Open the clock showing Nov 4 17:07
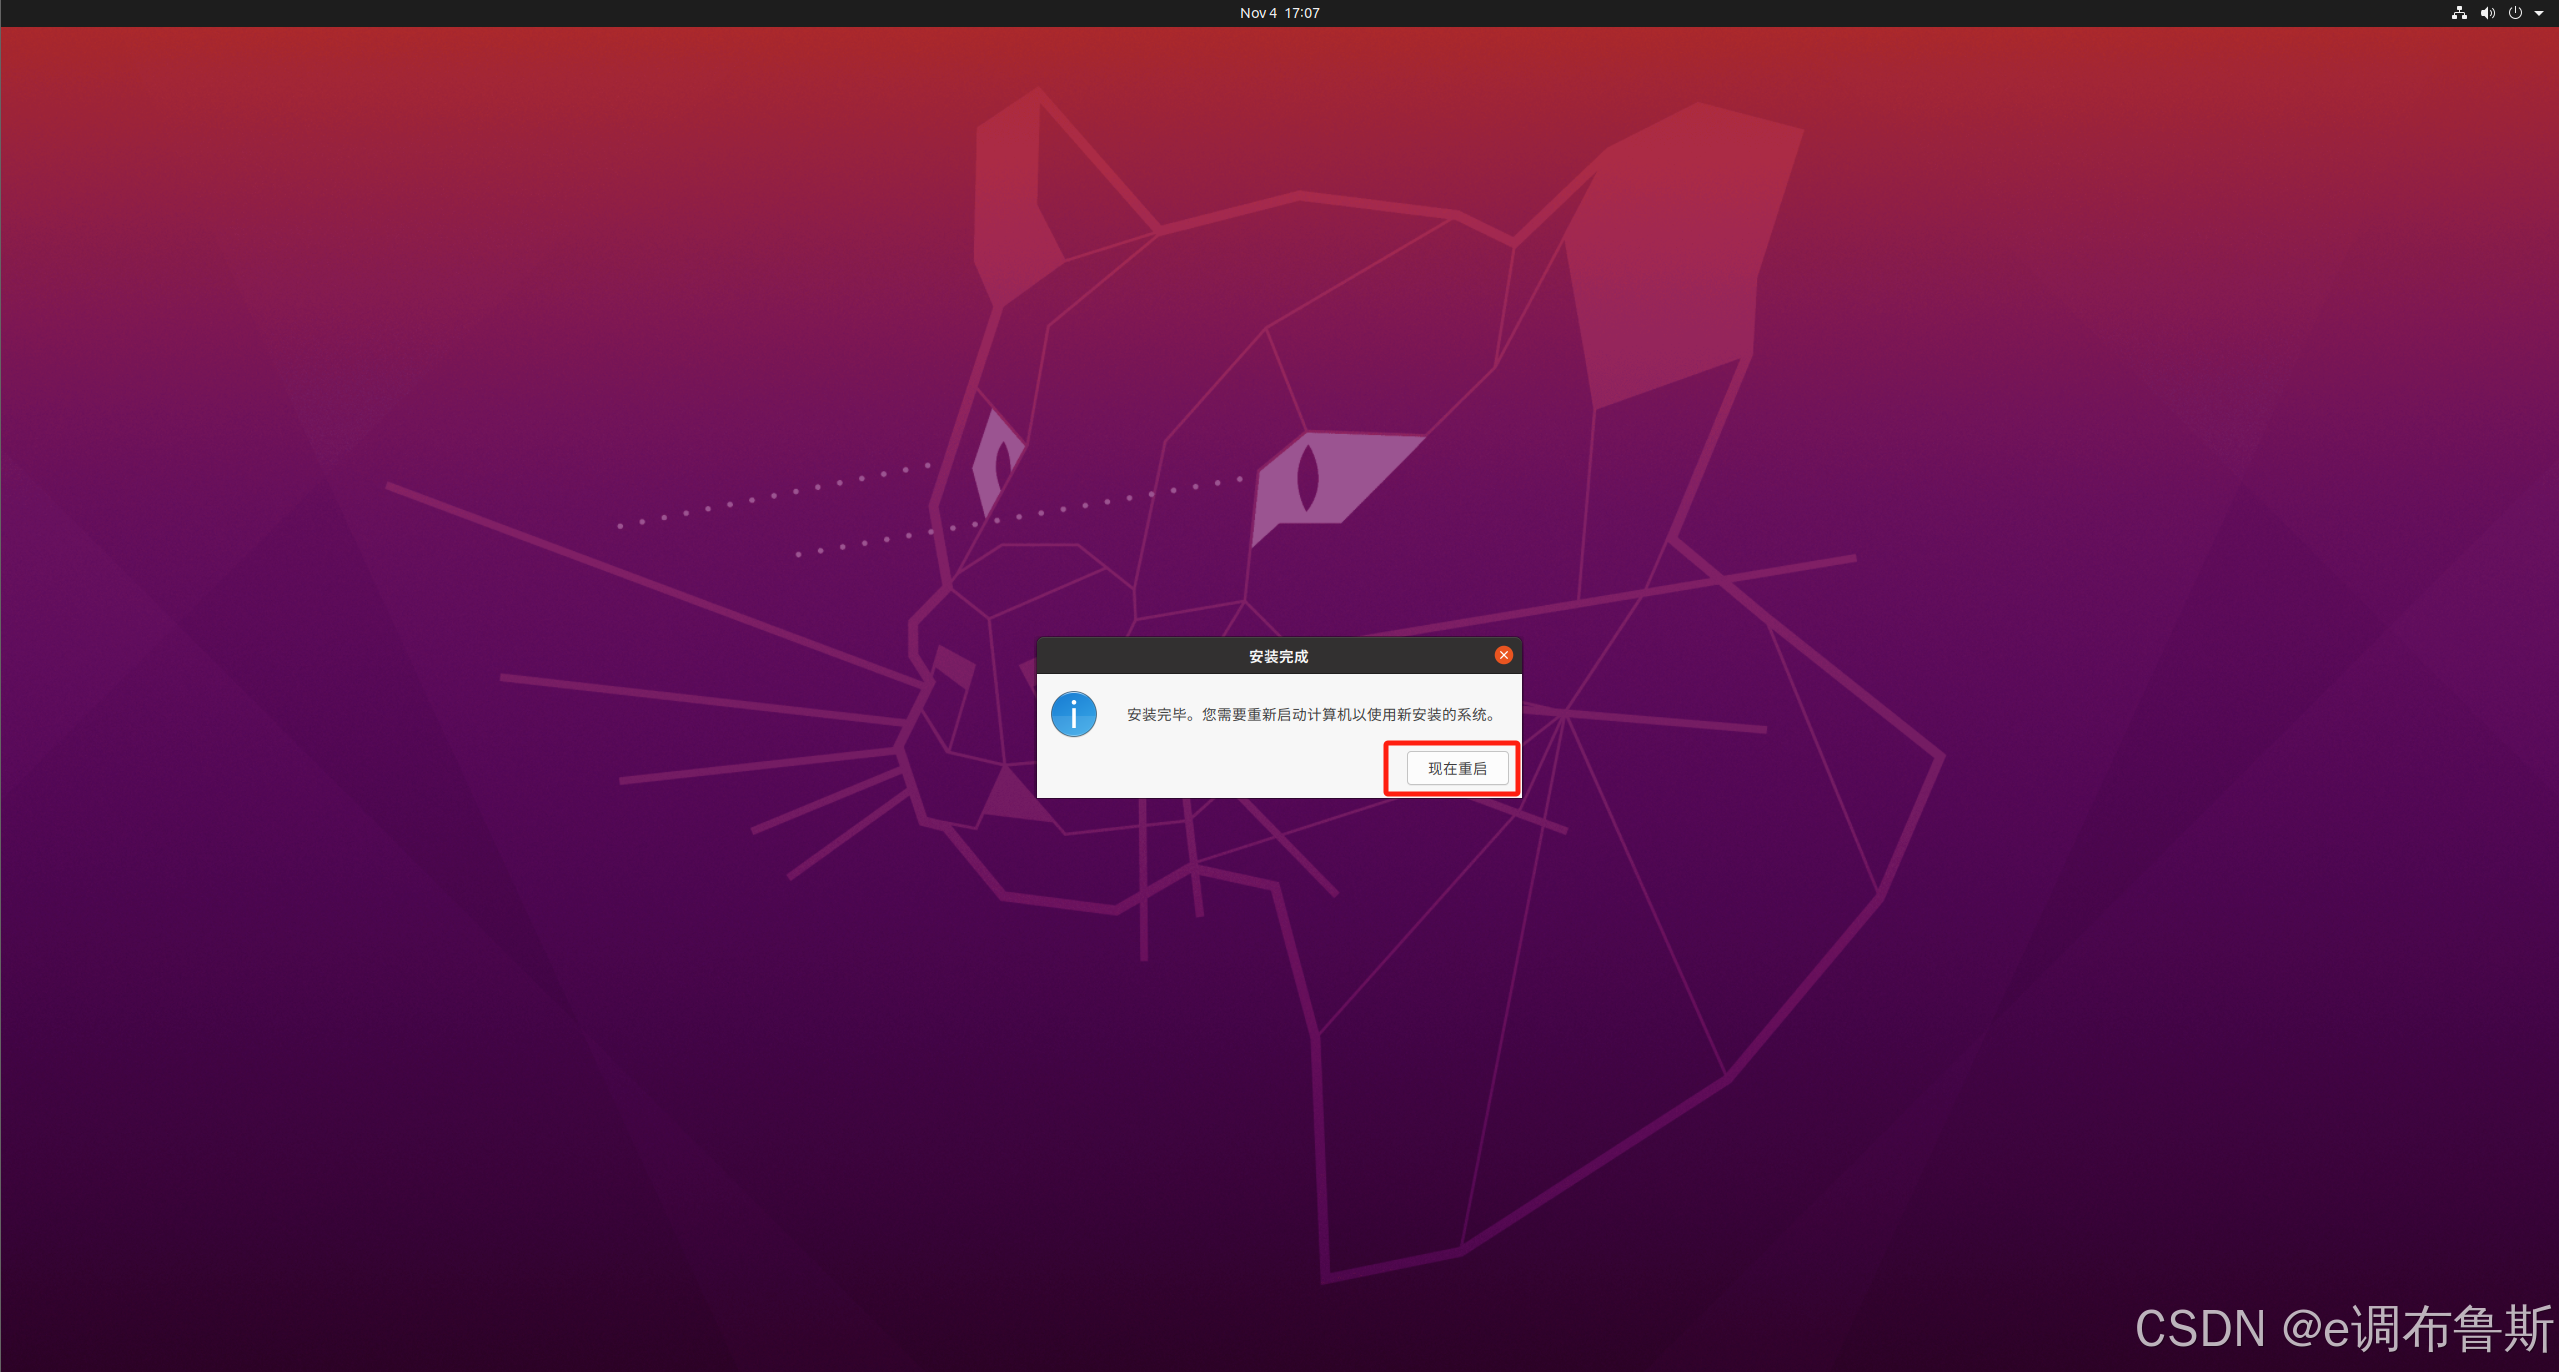This screenshot has height=1372, width=2559. pos(1279,13)
